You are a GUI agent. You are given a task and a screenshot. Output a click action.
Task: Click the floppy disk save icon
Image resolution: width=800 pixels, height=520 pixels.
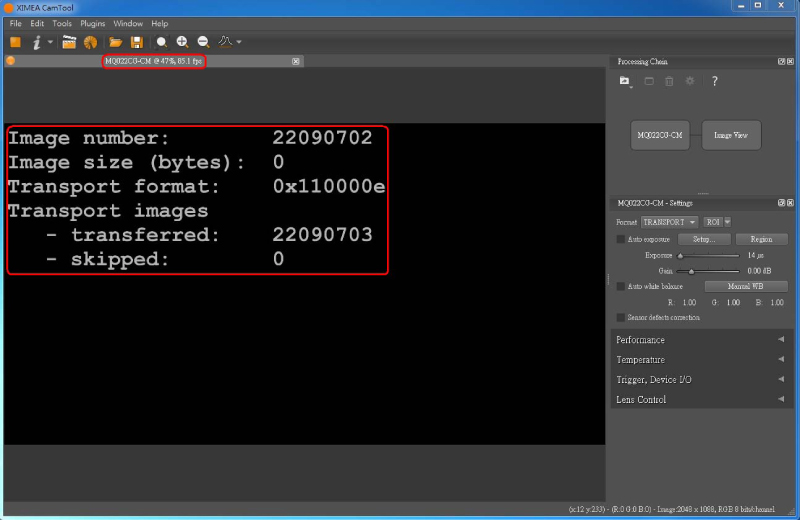click(136, 42)
